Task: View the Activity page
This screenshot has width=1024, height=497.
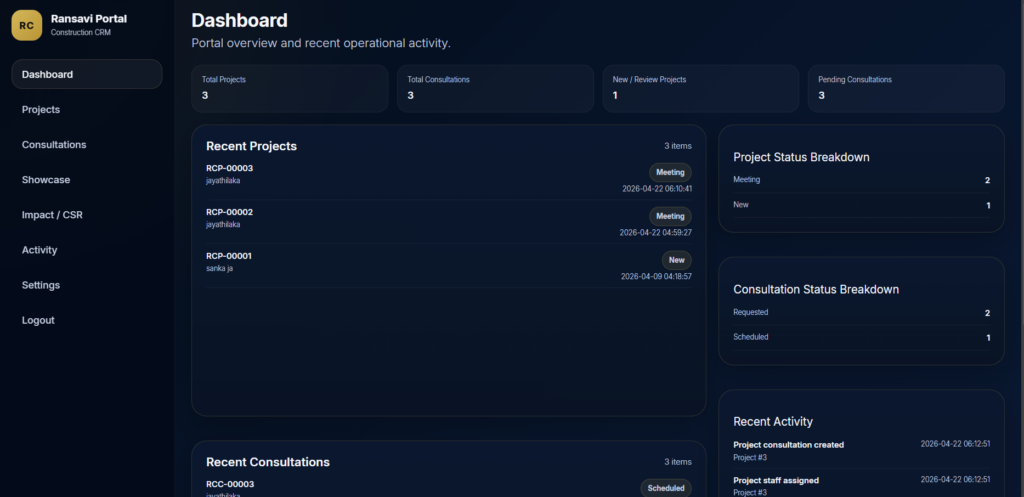Action: tap(40, 250)
